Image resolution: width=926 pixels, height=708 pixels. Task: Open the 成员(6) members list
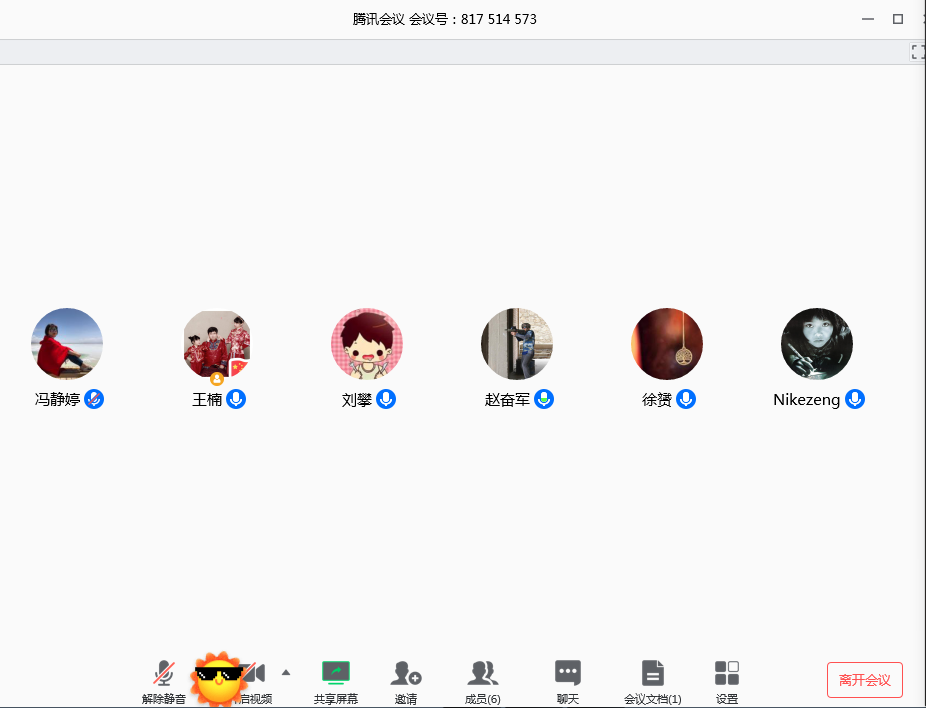(483, 673)
